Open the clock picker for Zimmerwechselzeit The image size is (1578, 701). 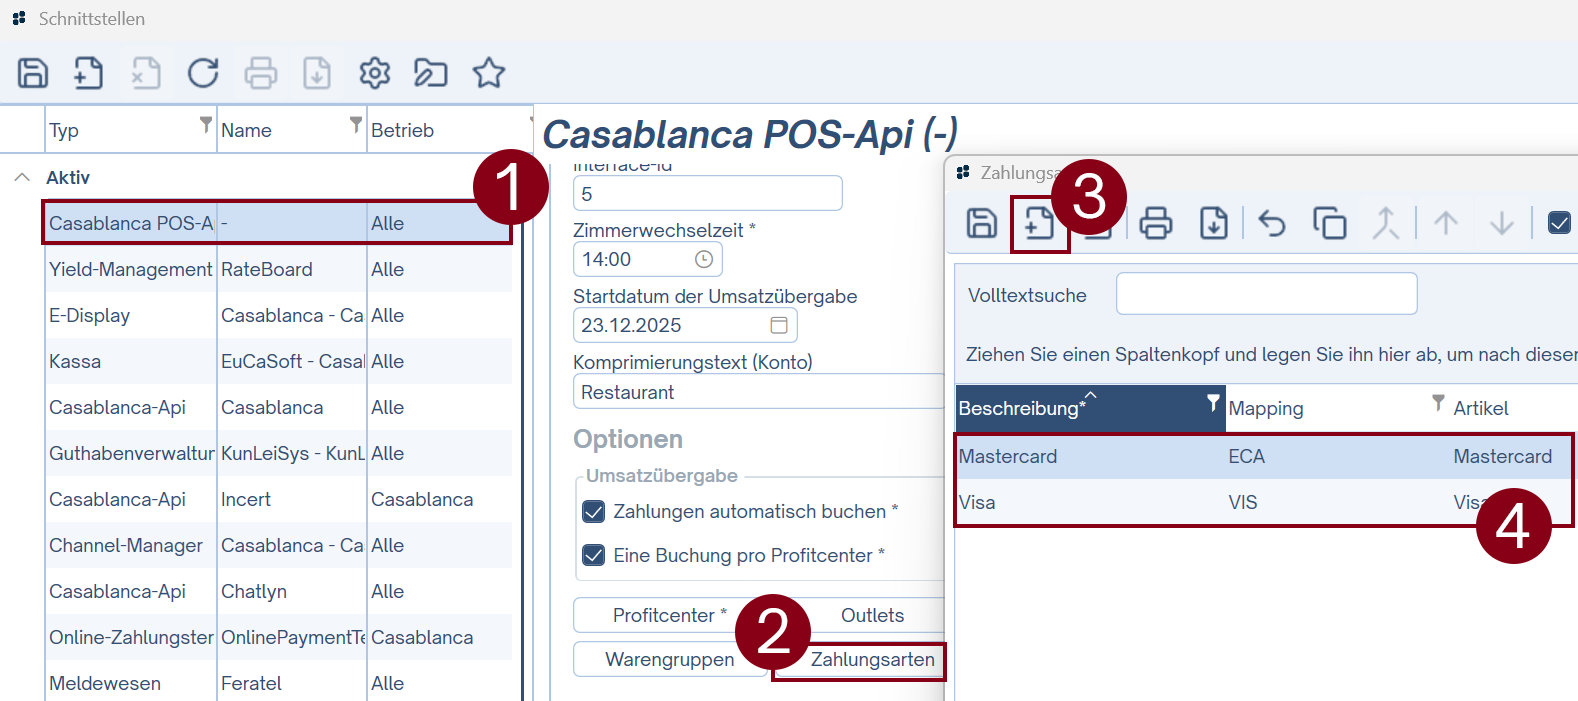click(x=704, y=259)
